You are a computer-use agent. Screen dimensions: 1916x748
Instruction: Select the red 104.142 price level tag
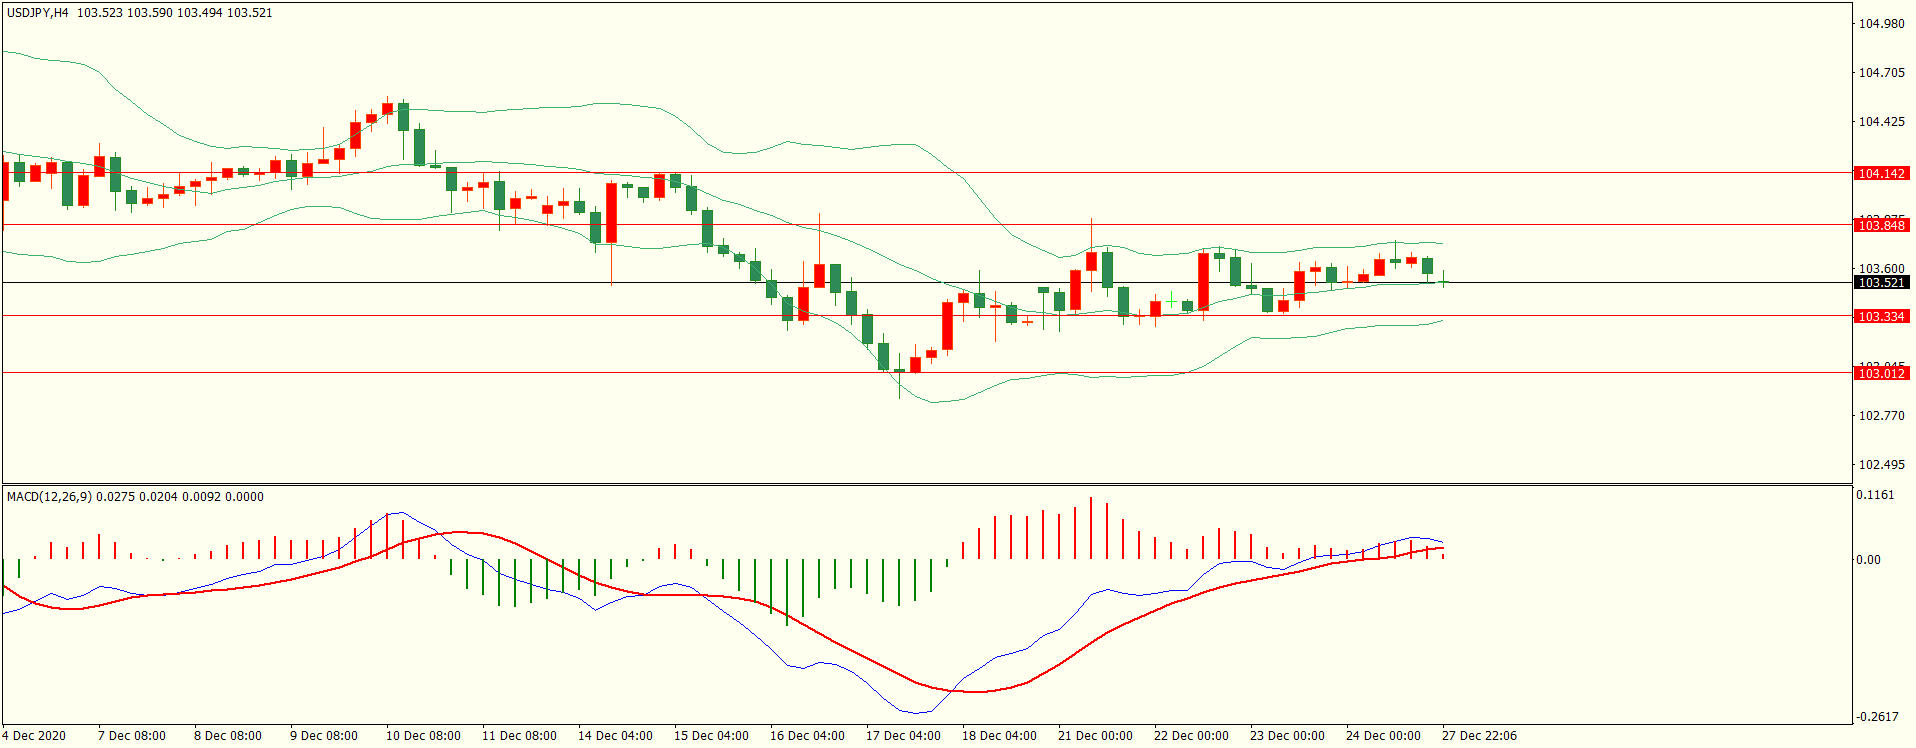pos(1881,174)
